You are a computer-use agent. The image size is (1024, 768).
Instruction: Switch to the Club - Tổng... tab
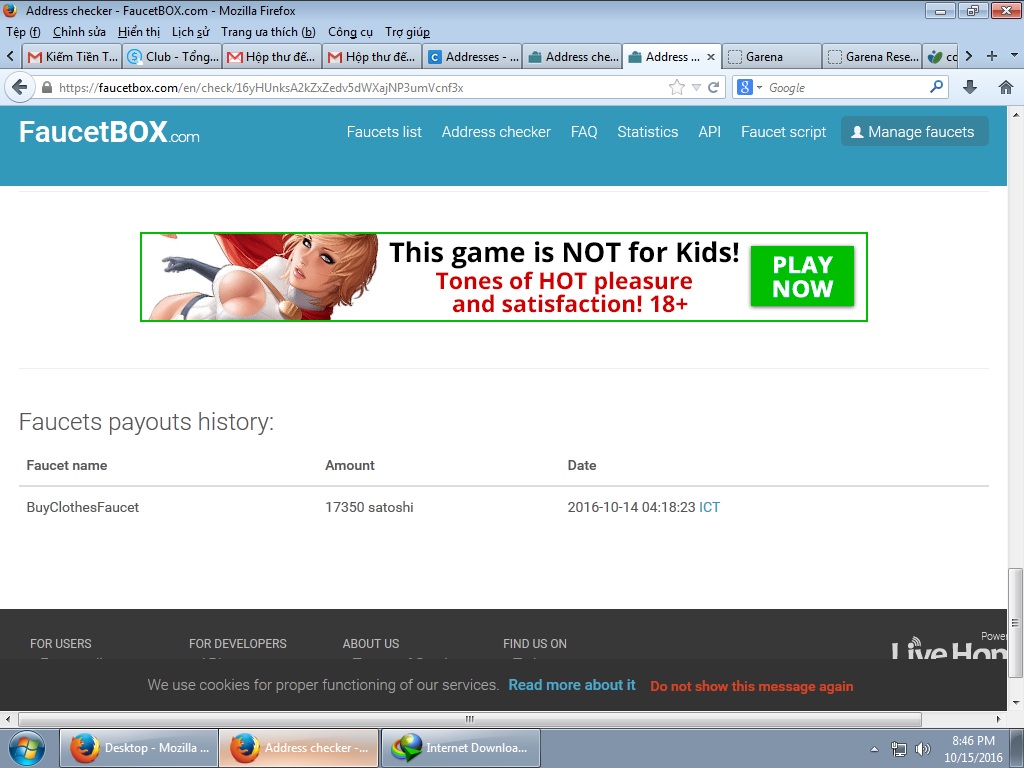click(x=172, y=57)
